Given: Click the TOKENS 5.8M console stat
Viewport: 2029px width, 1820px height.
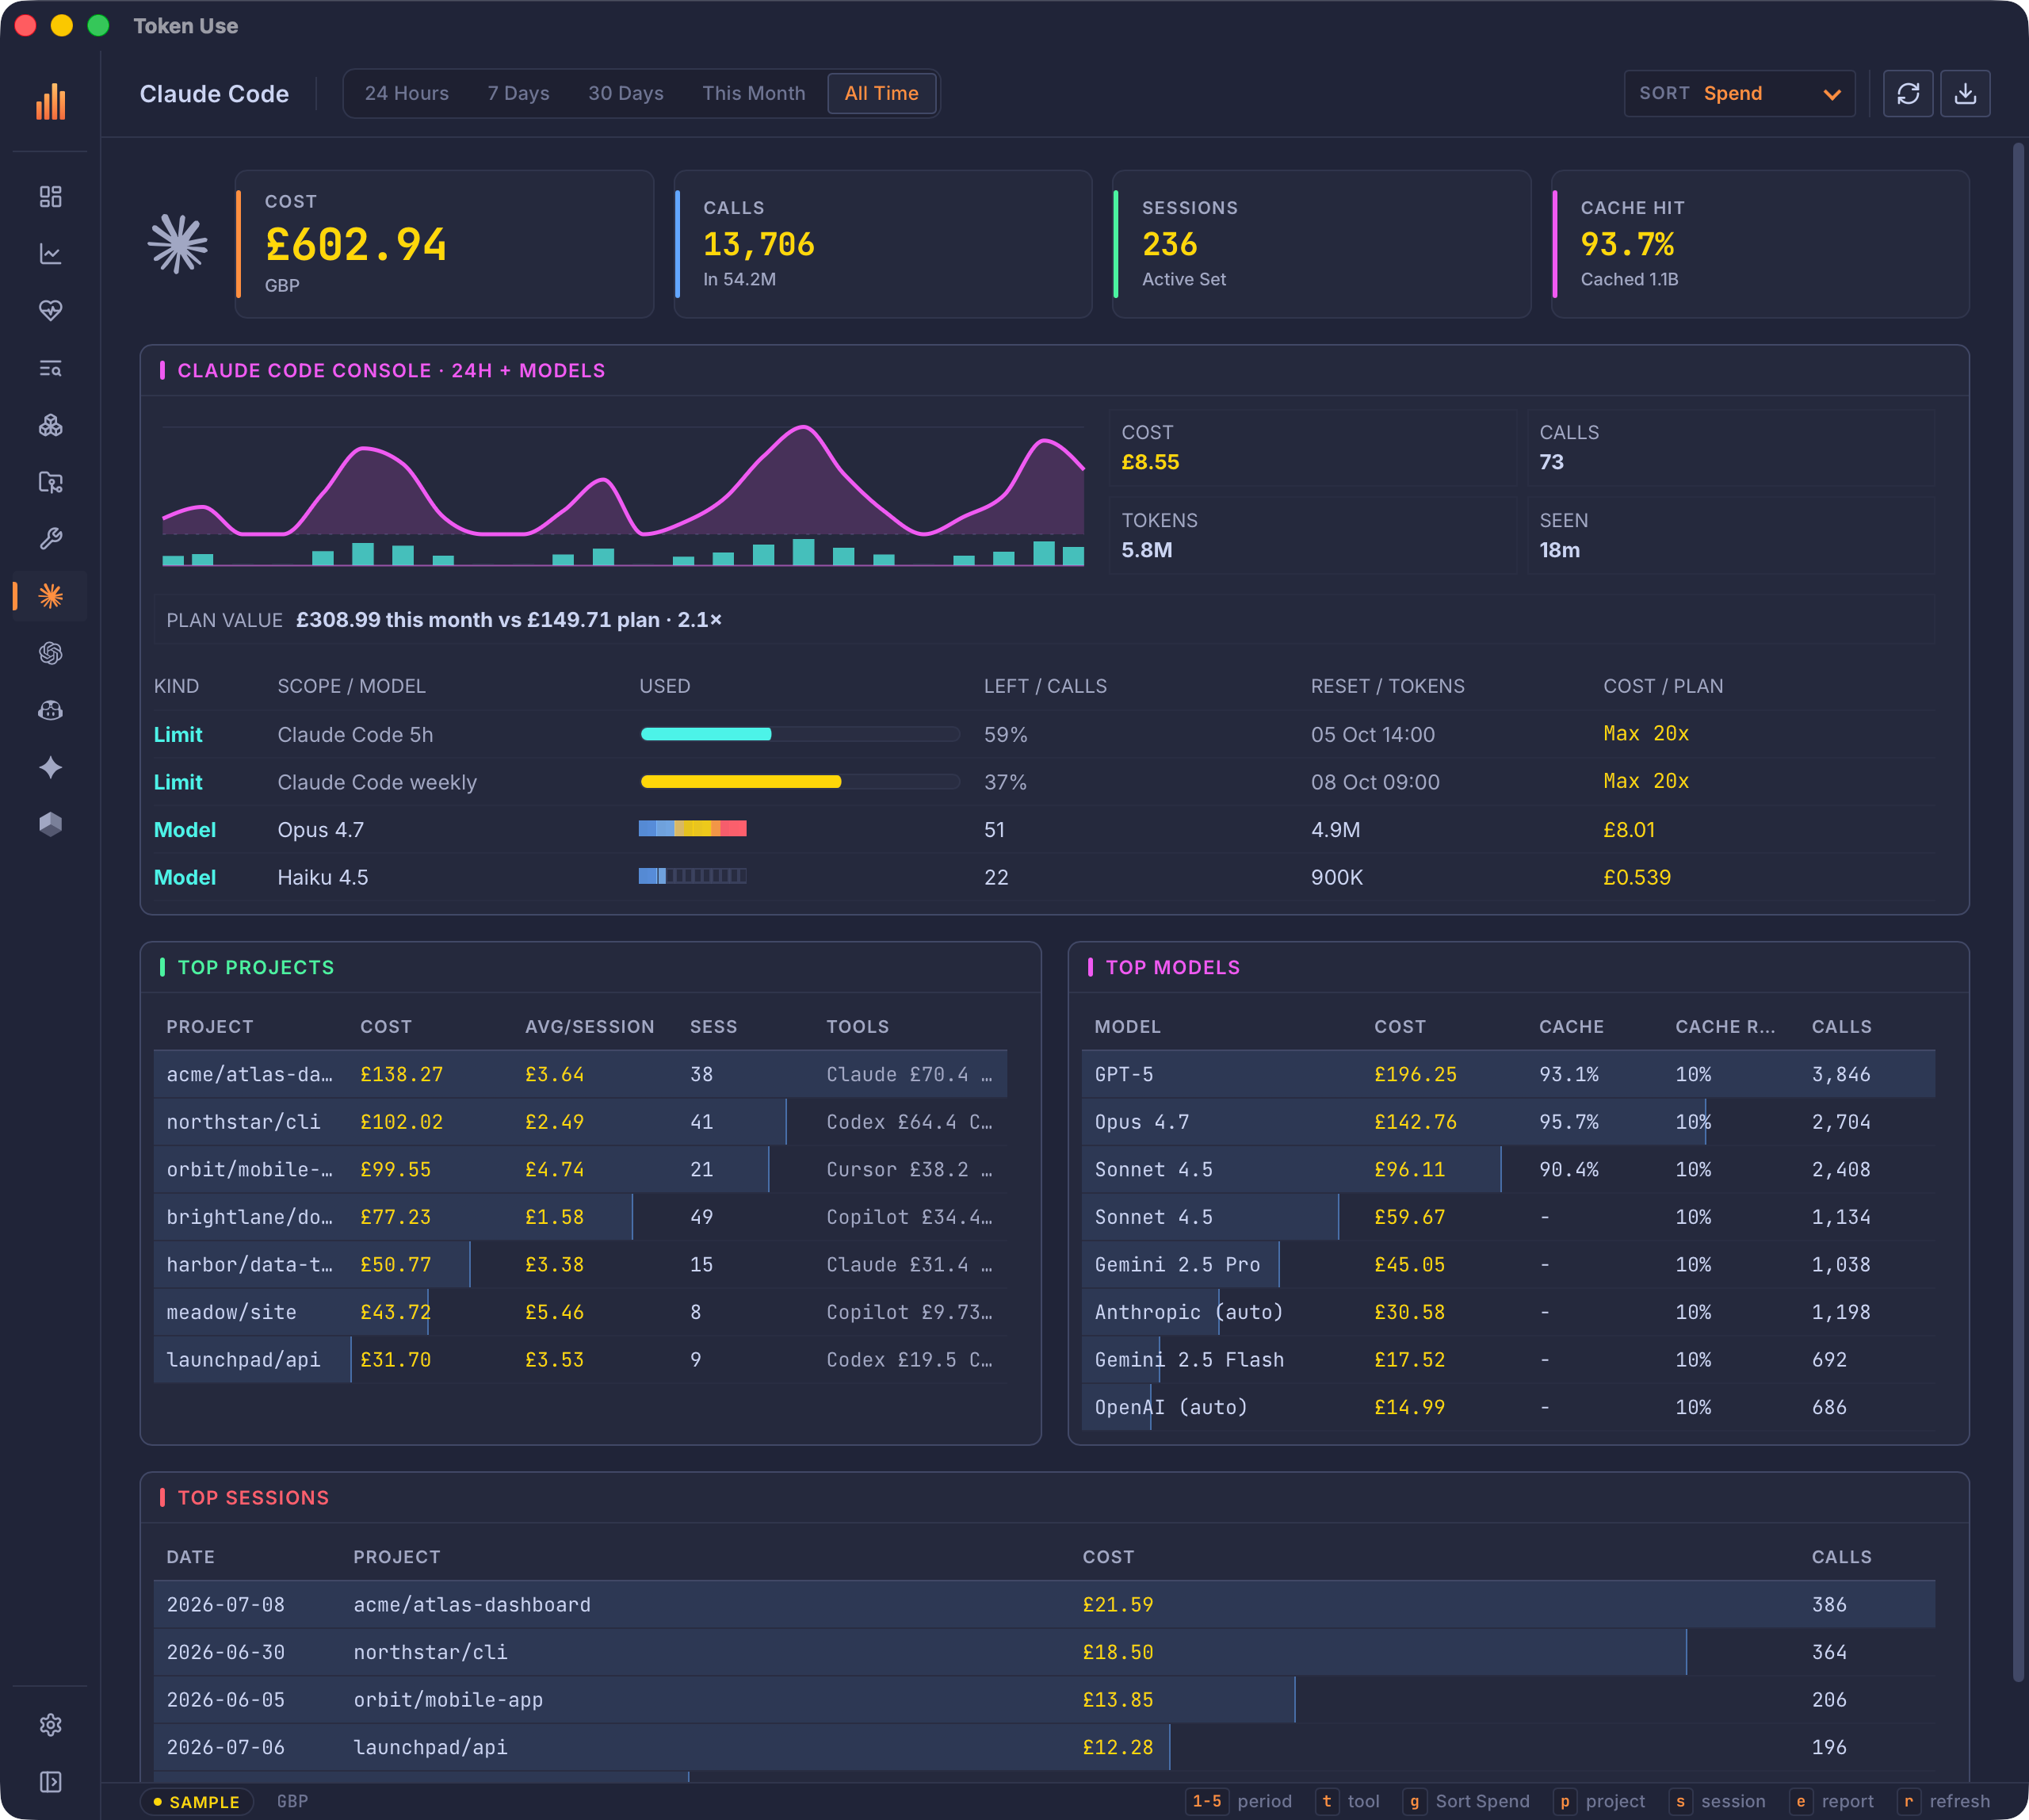Looking at the screenshot, I should pyautogui.click(x=1312, y=535).
